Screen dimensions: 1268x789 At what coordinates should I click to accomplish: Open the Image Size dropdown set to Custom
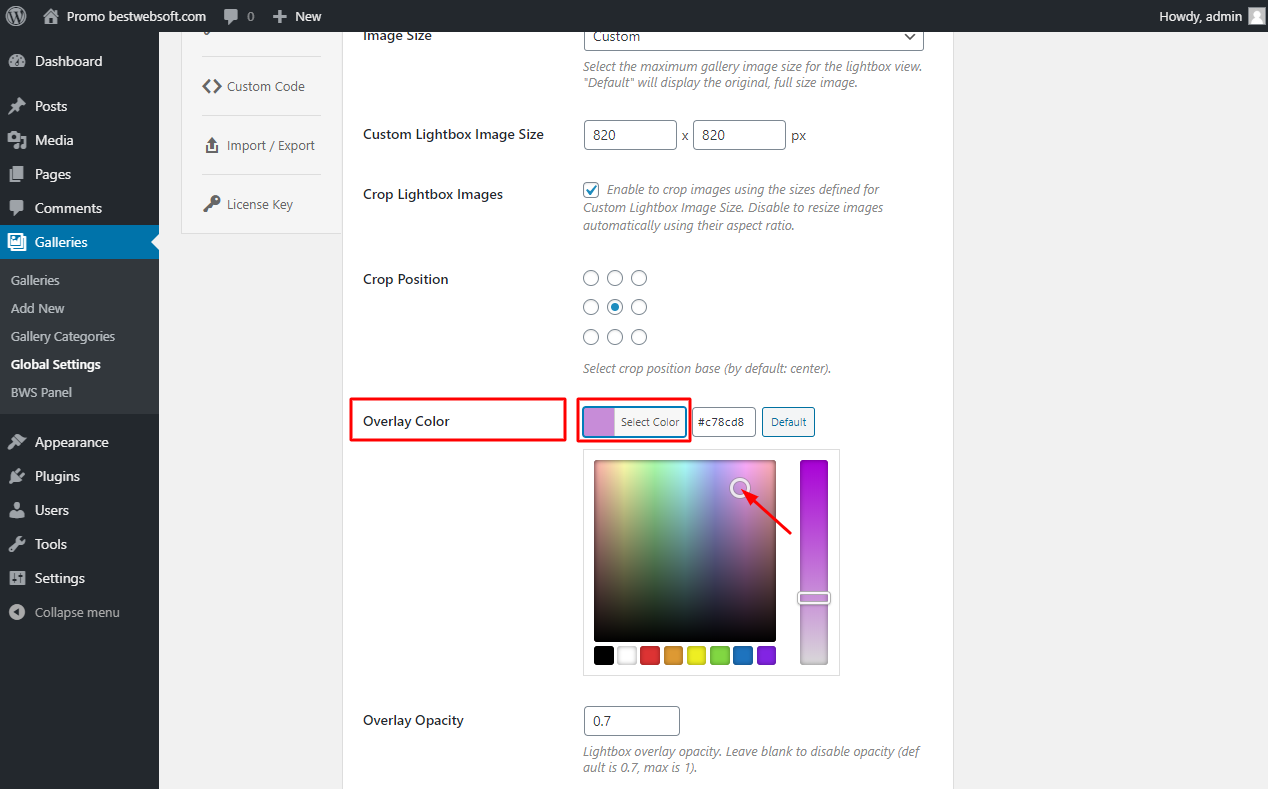coord(753,37)
